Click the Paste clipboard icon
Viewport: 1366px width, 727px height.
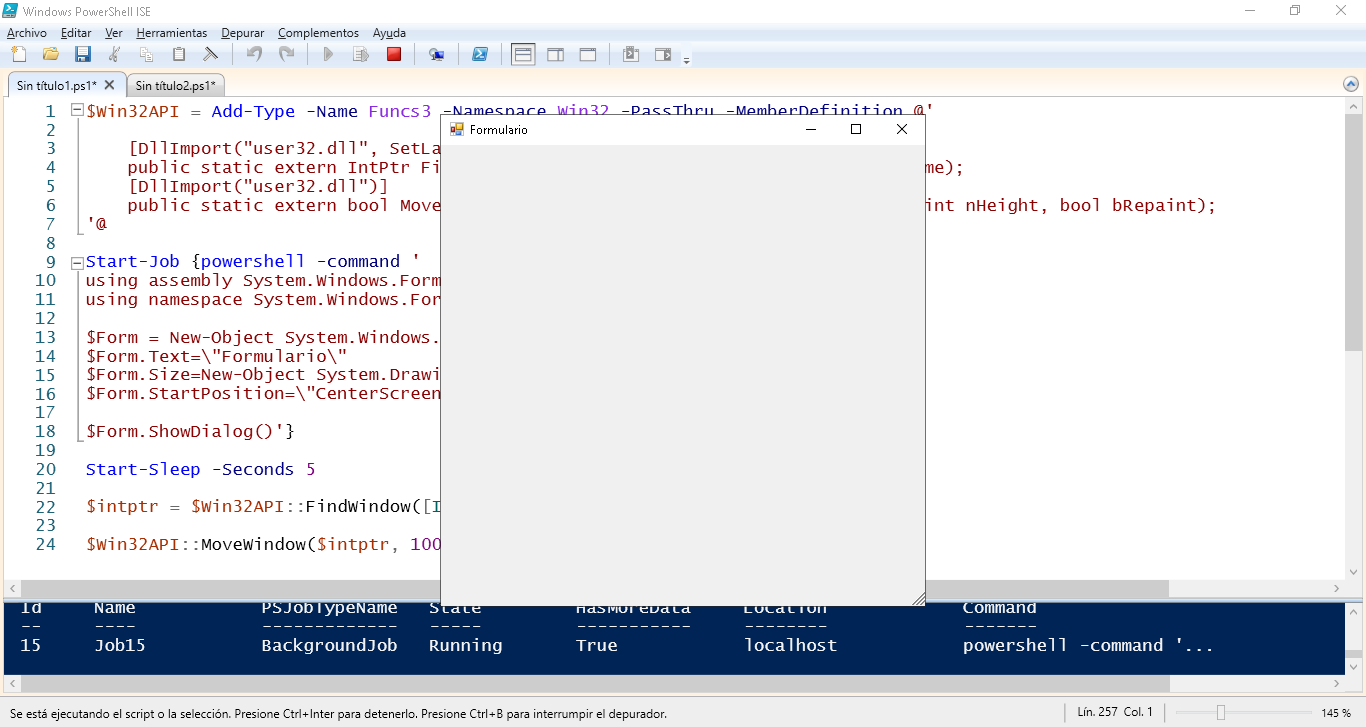click(x=179, y=54)
